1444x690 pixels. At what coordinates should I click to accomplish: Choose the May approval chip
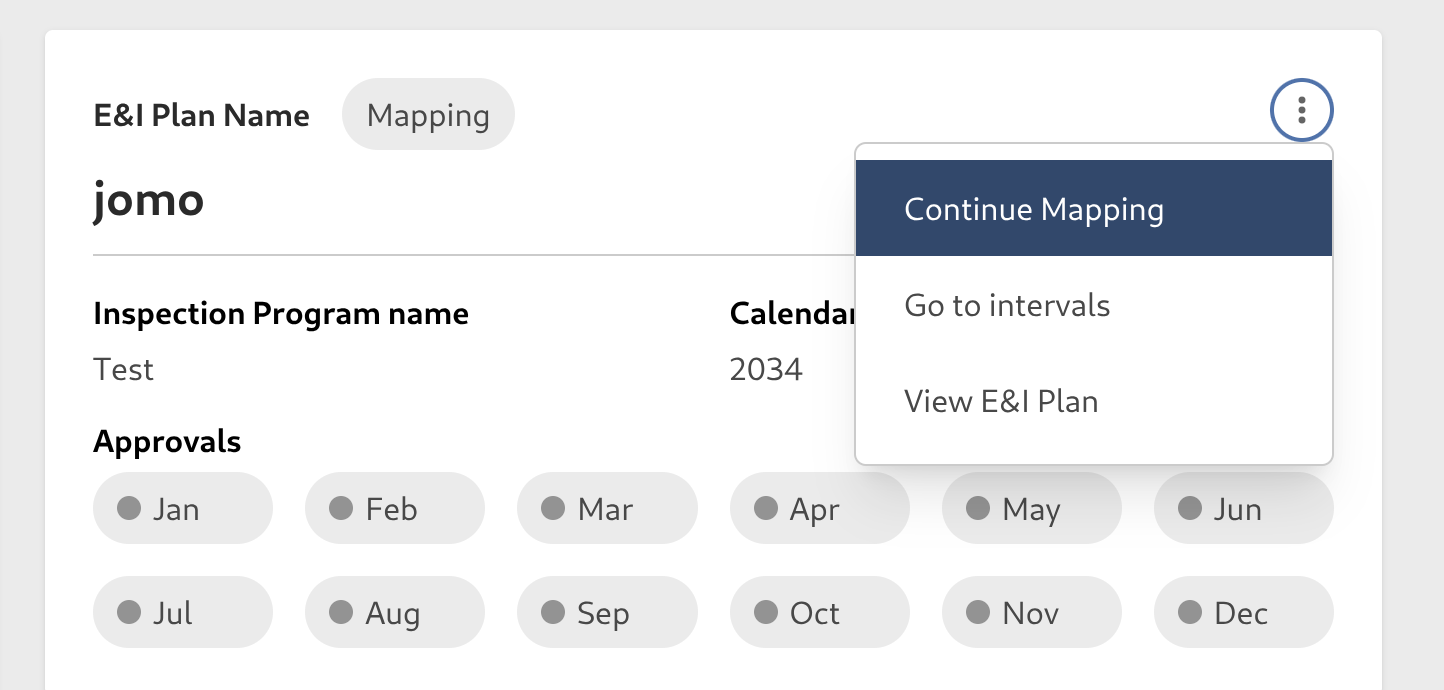(1031, 509)
